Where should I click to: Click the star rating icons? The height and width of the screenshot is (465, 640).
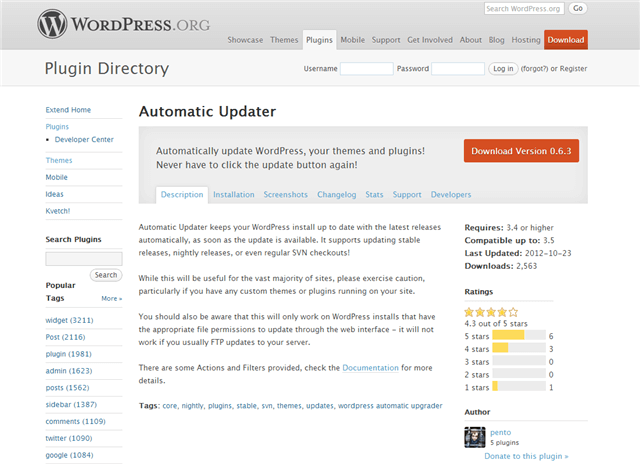pyautogui.click(x=491, y=311)
